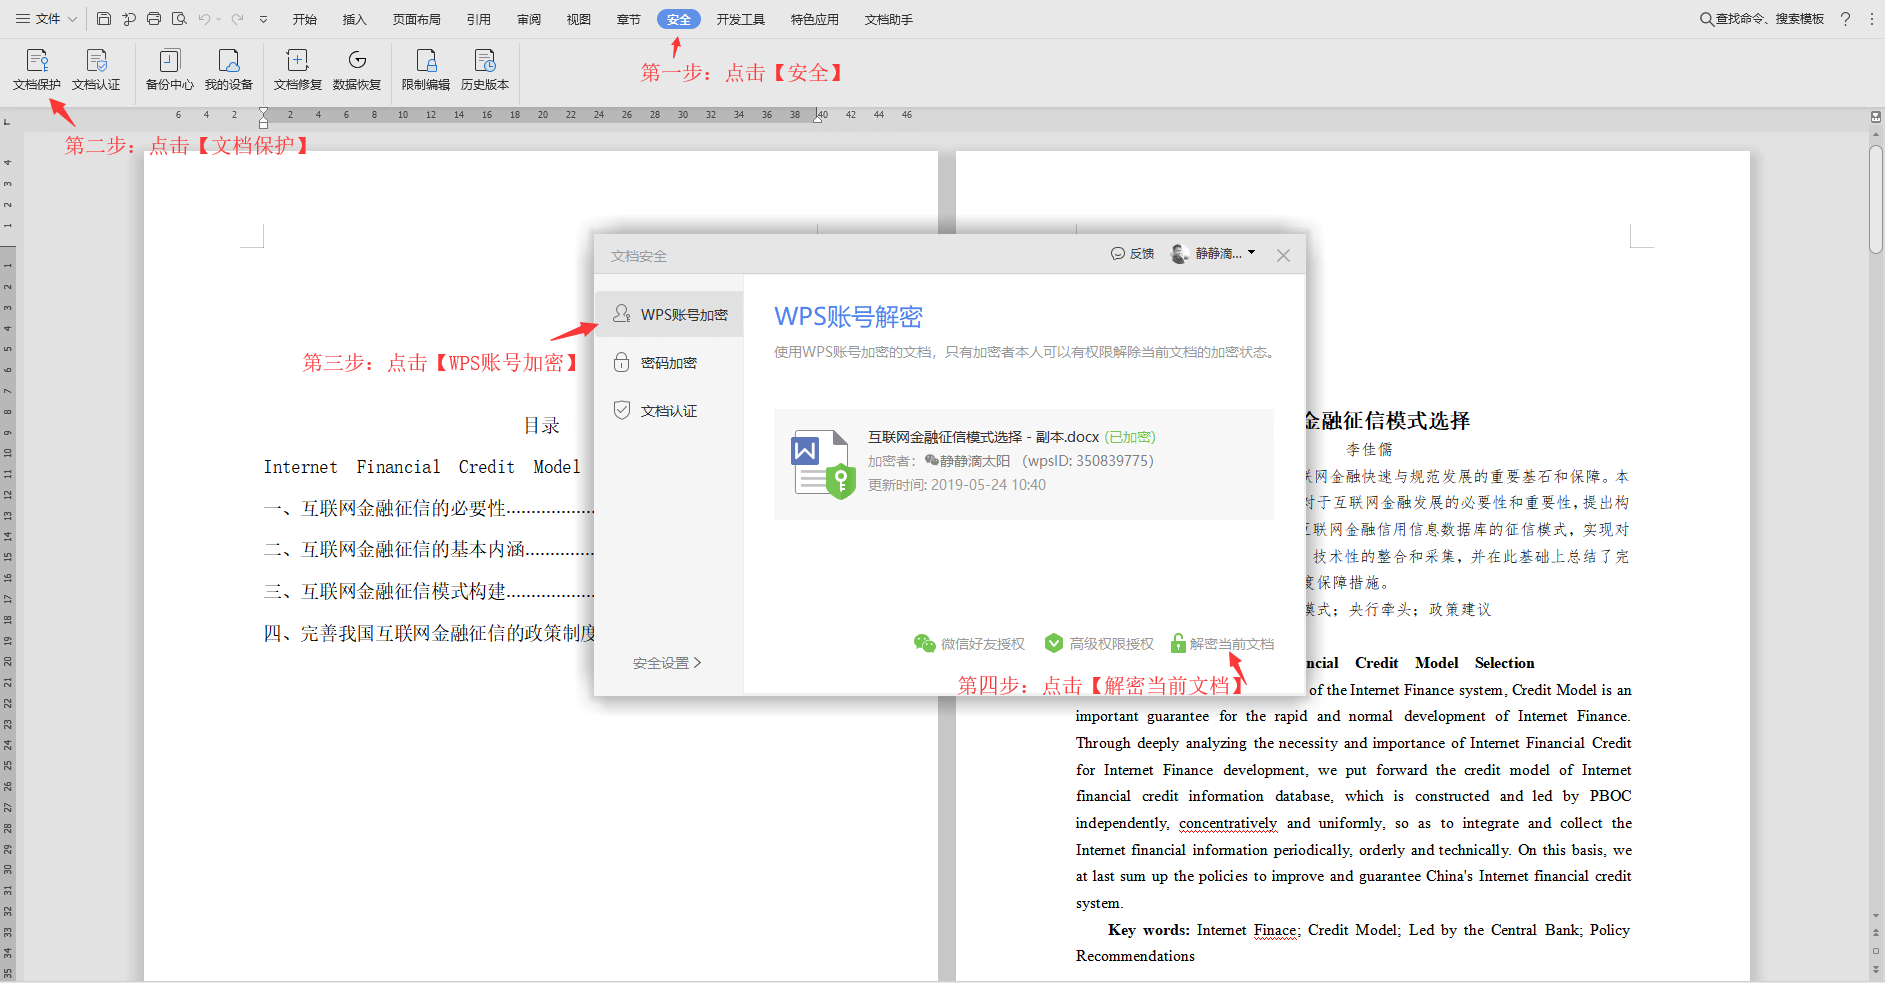The height and width of the screenshot is (983, 1885).
Task: Expand the Undo history dropdown arrow
Action: point(219,19)
